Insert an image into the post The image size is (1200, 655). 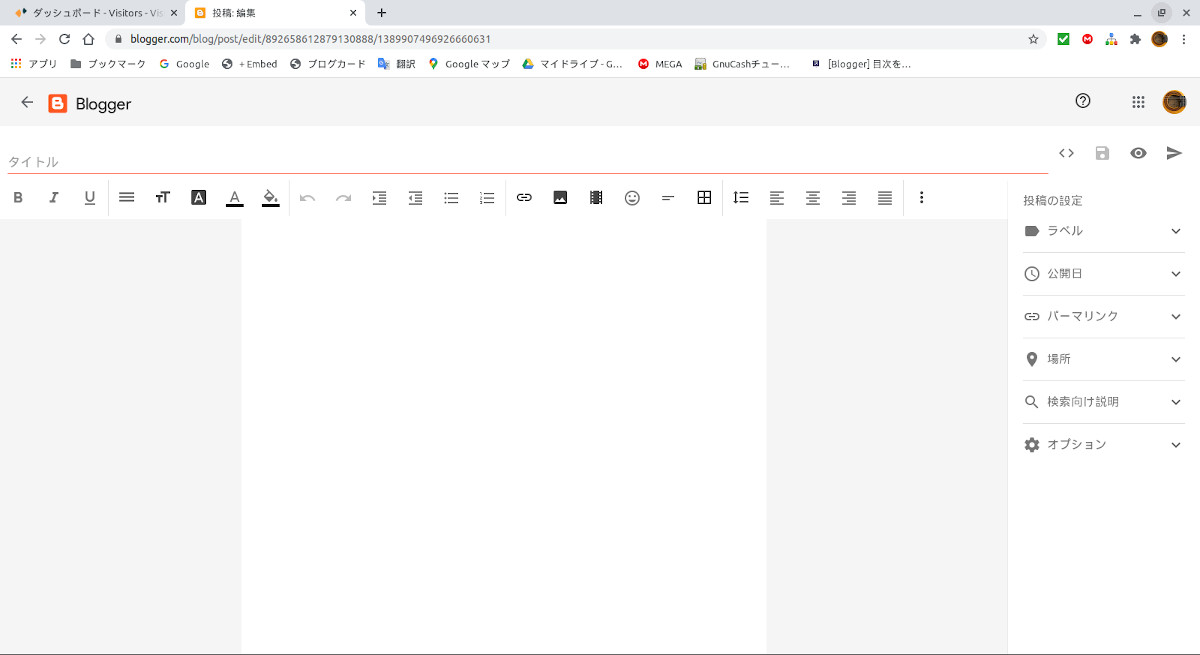[560, 198]
